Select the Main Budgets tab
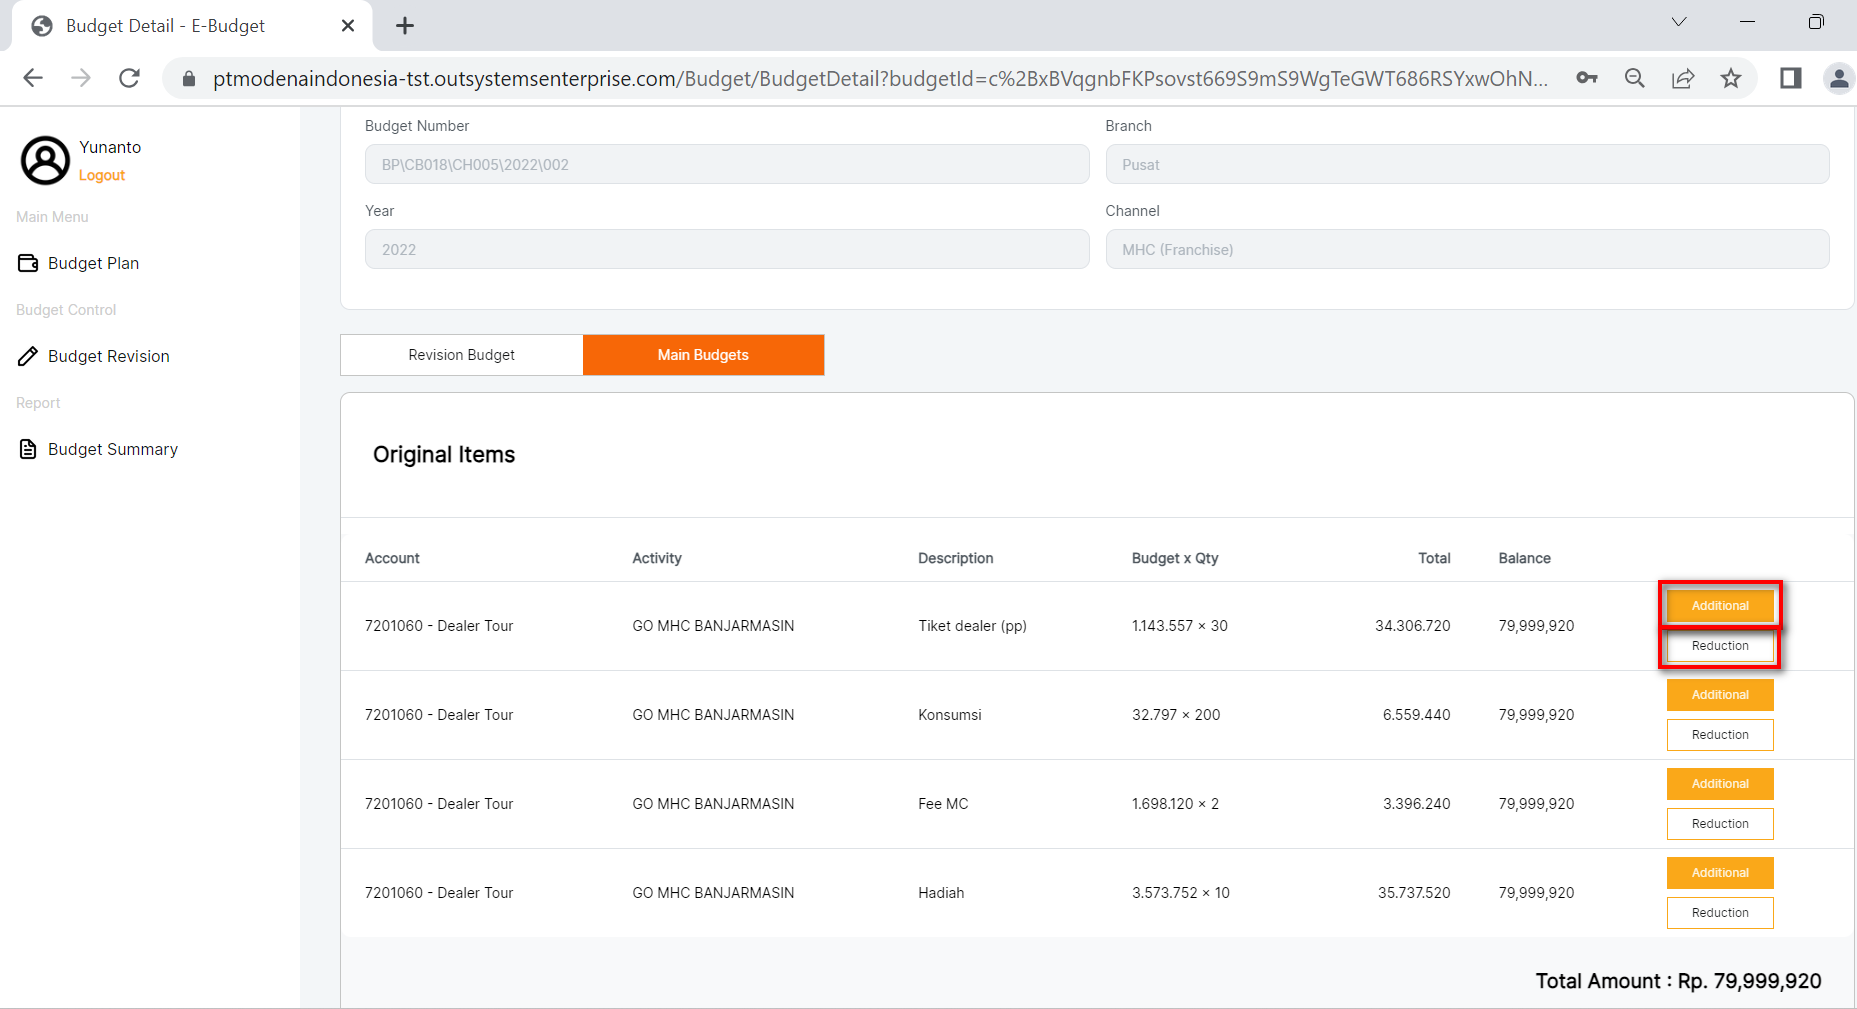1857x1009 pixels. (x=703, y=355)
